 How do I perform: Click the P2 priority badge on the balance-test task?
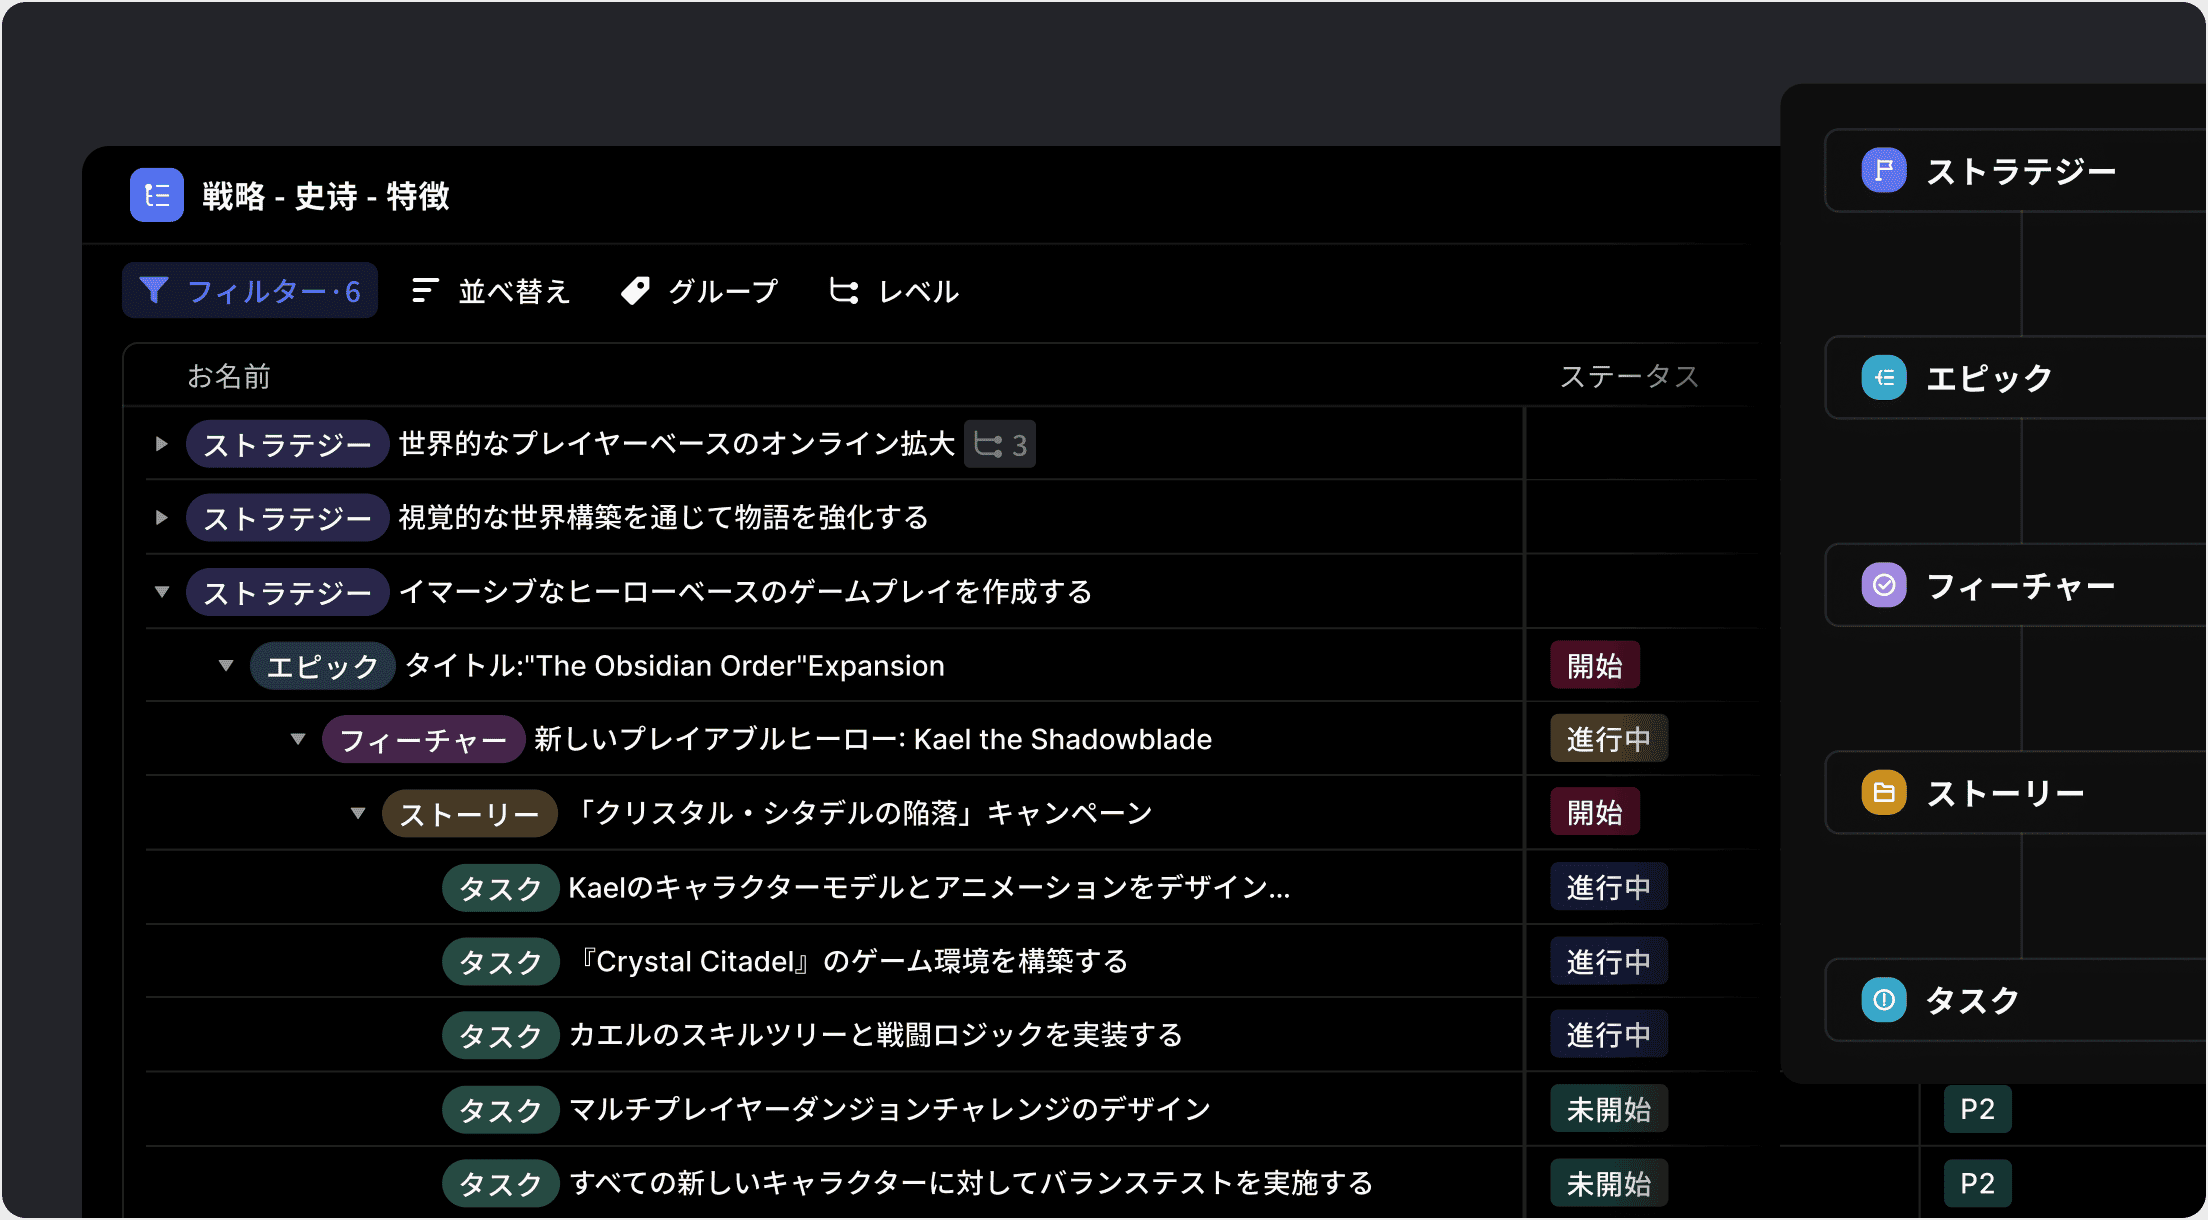[1977, 1182]
